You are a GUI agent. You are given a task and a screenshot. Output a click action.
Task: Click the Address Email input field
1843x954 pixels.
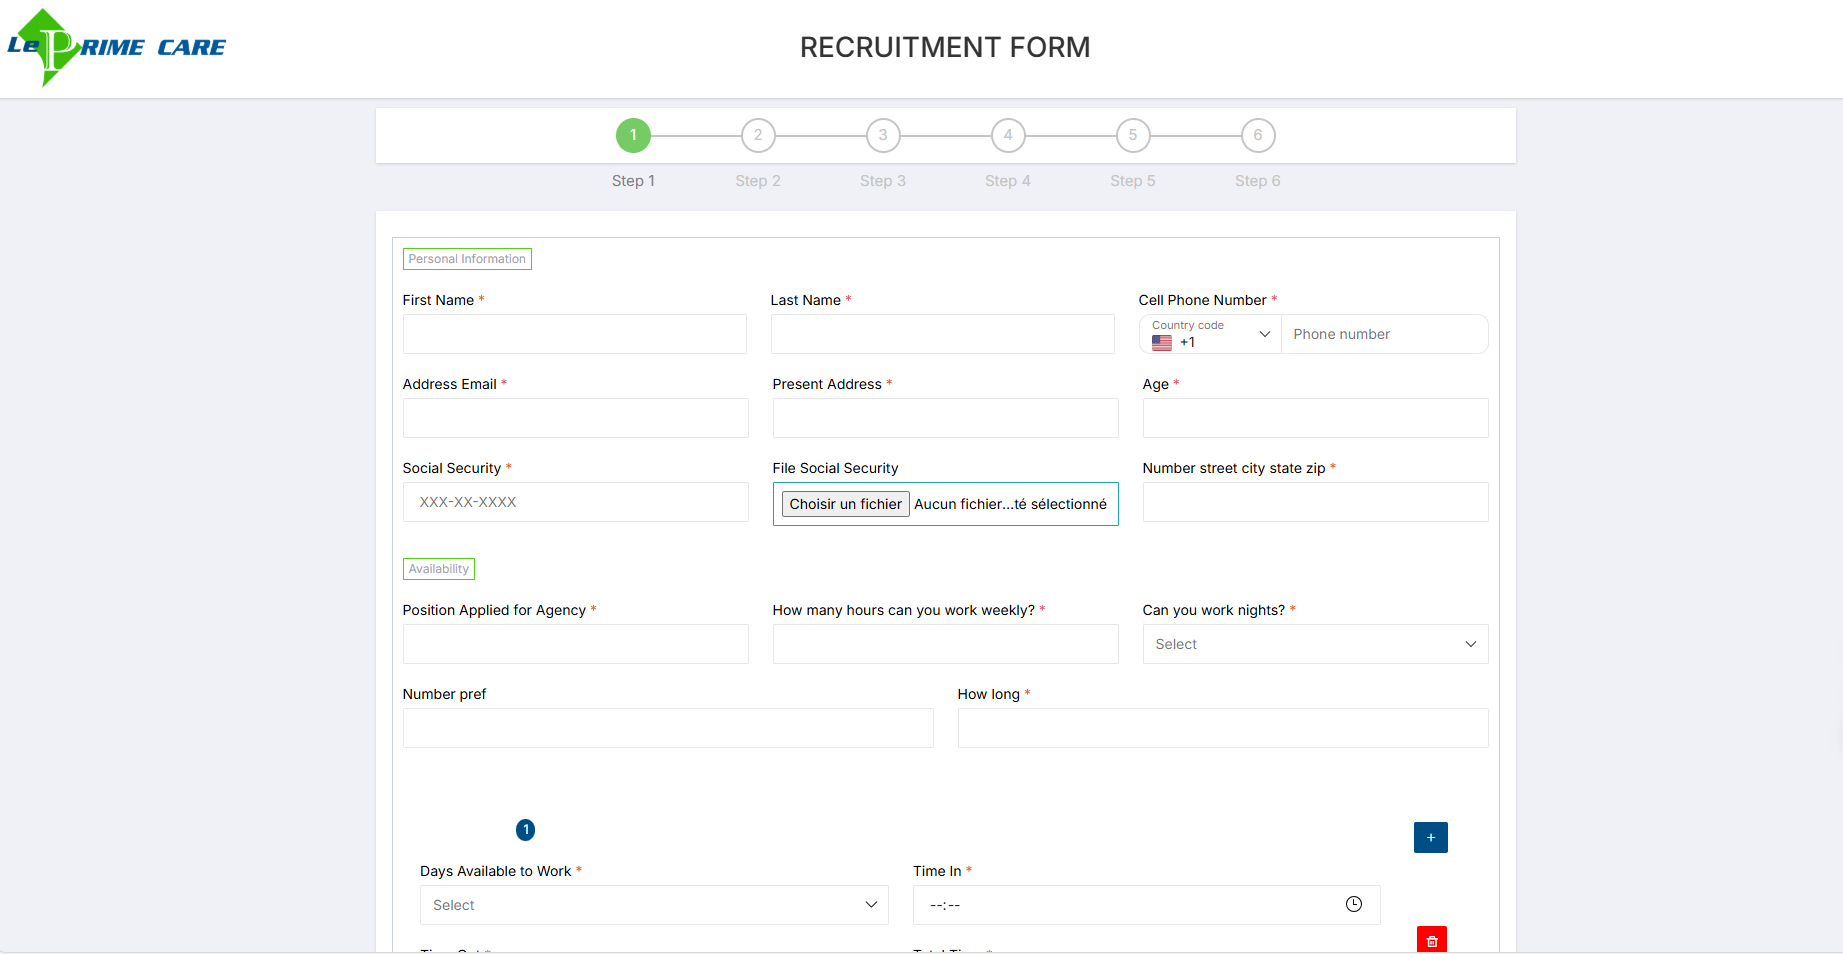(x=575, y=418)
